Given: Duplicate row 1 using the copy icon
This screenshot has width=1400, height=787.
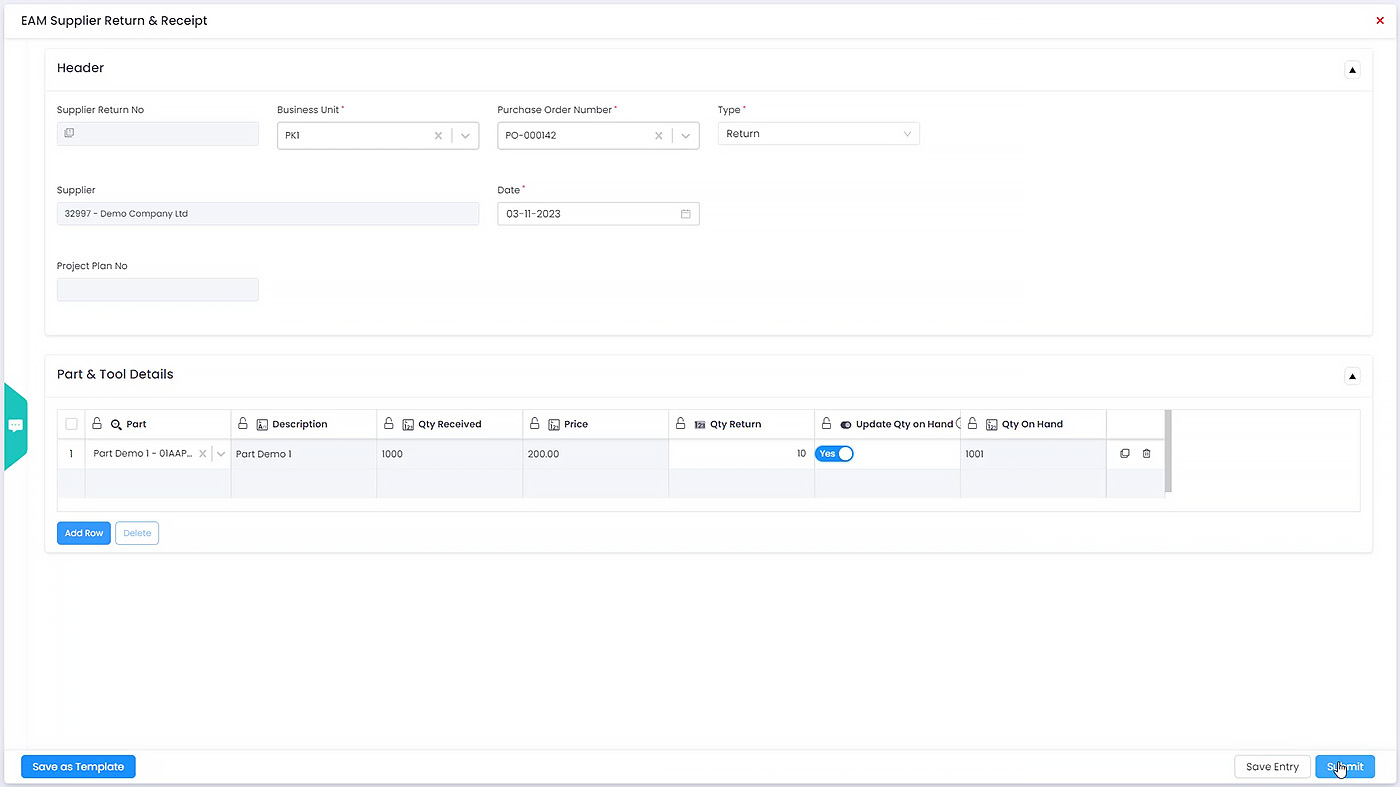Looking at the screenshot, I should click(x=1125, y=454).
